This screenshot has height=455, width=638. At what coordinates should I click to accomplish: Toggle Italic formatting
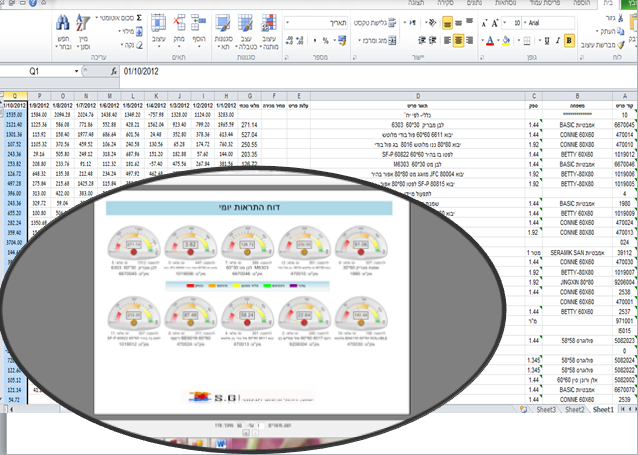(x=558, y=41)
